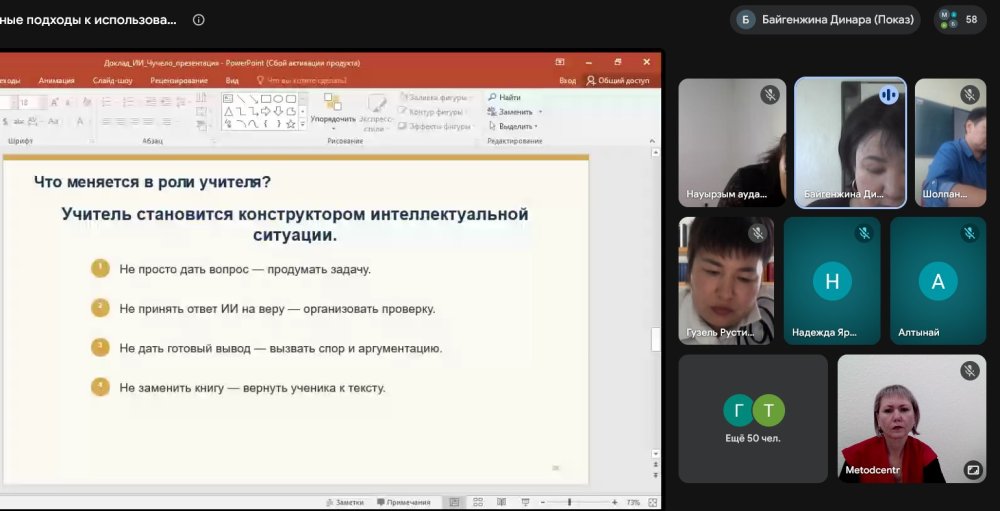The image size is (1000, 511).
Task: Select Науырзым ауда... participant video tile
Action: 732,143
